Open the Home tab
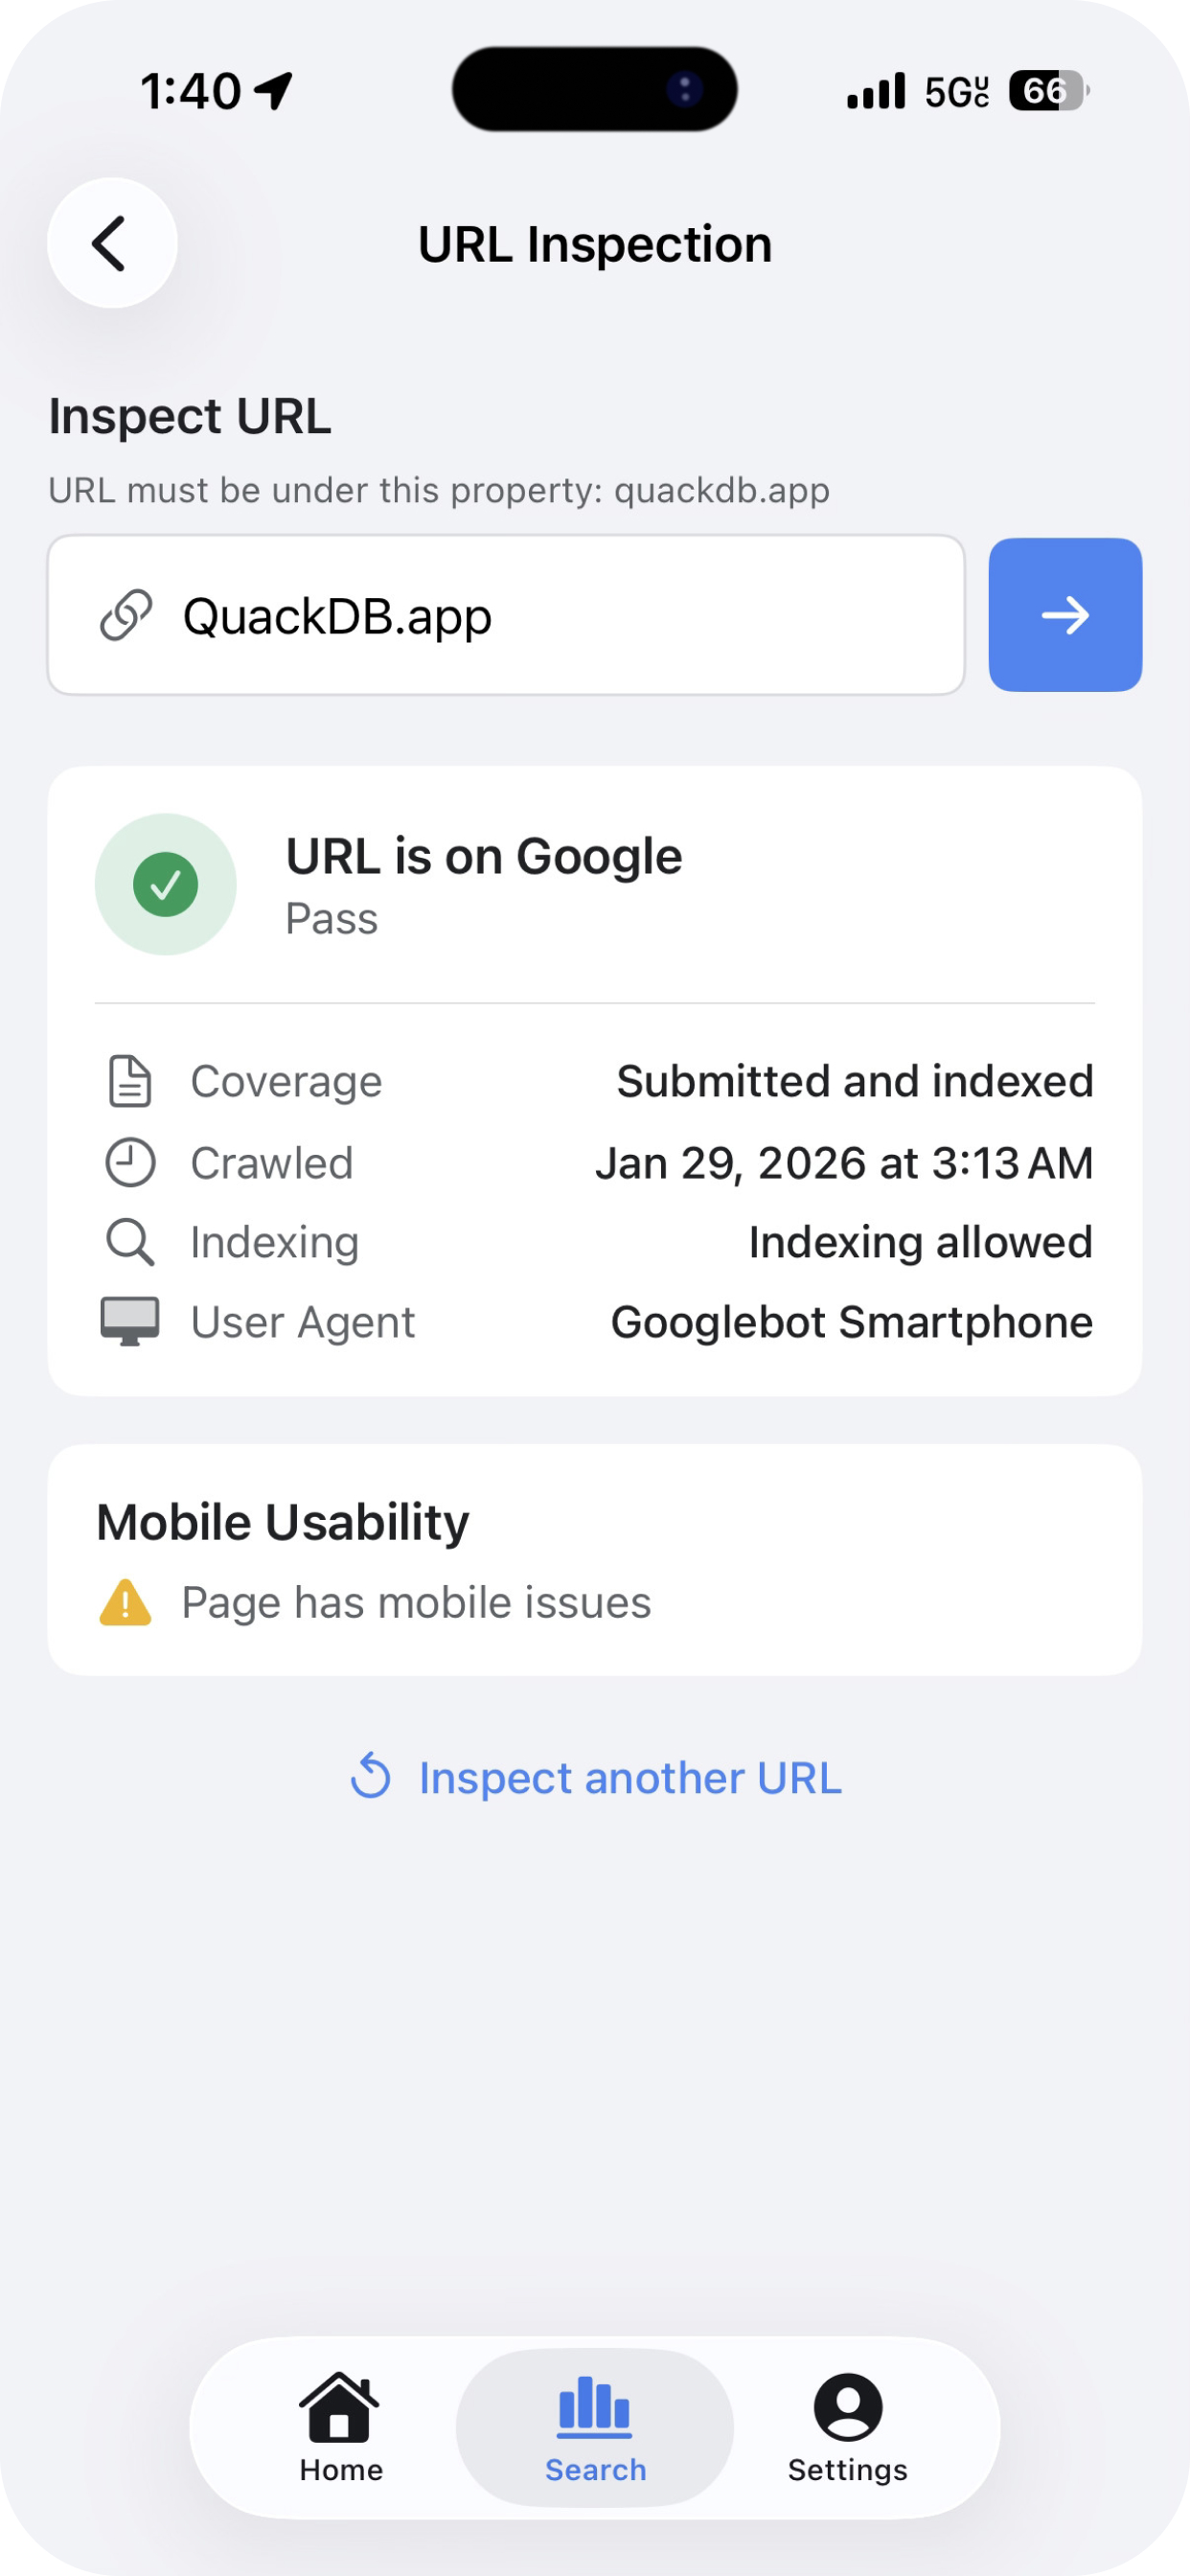 pos(340,2426)
